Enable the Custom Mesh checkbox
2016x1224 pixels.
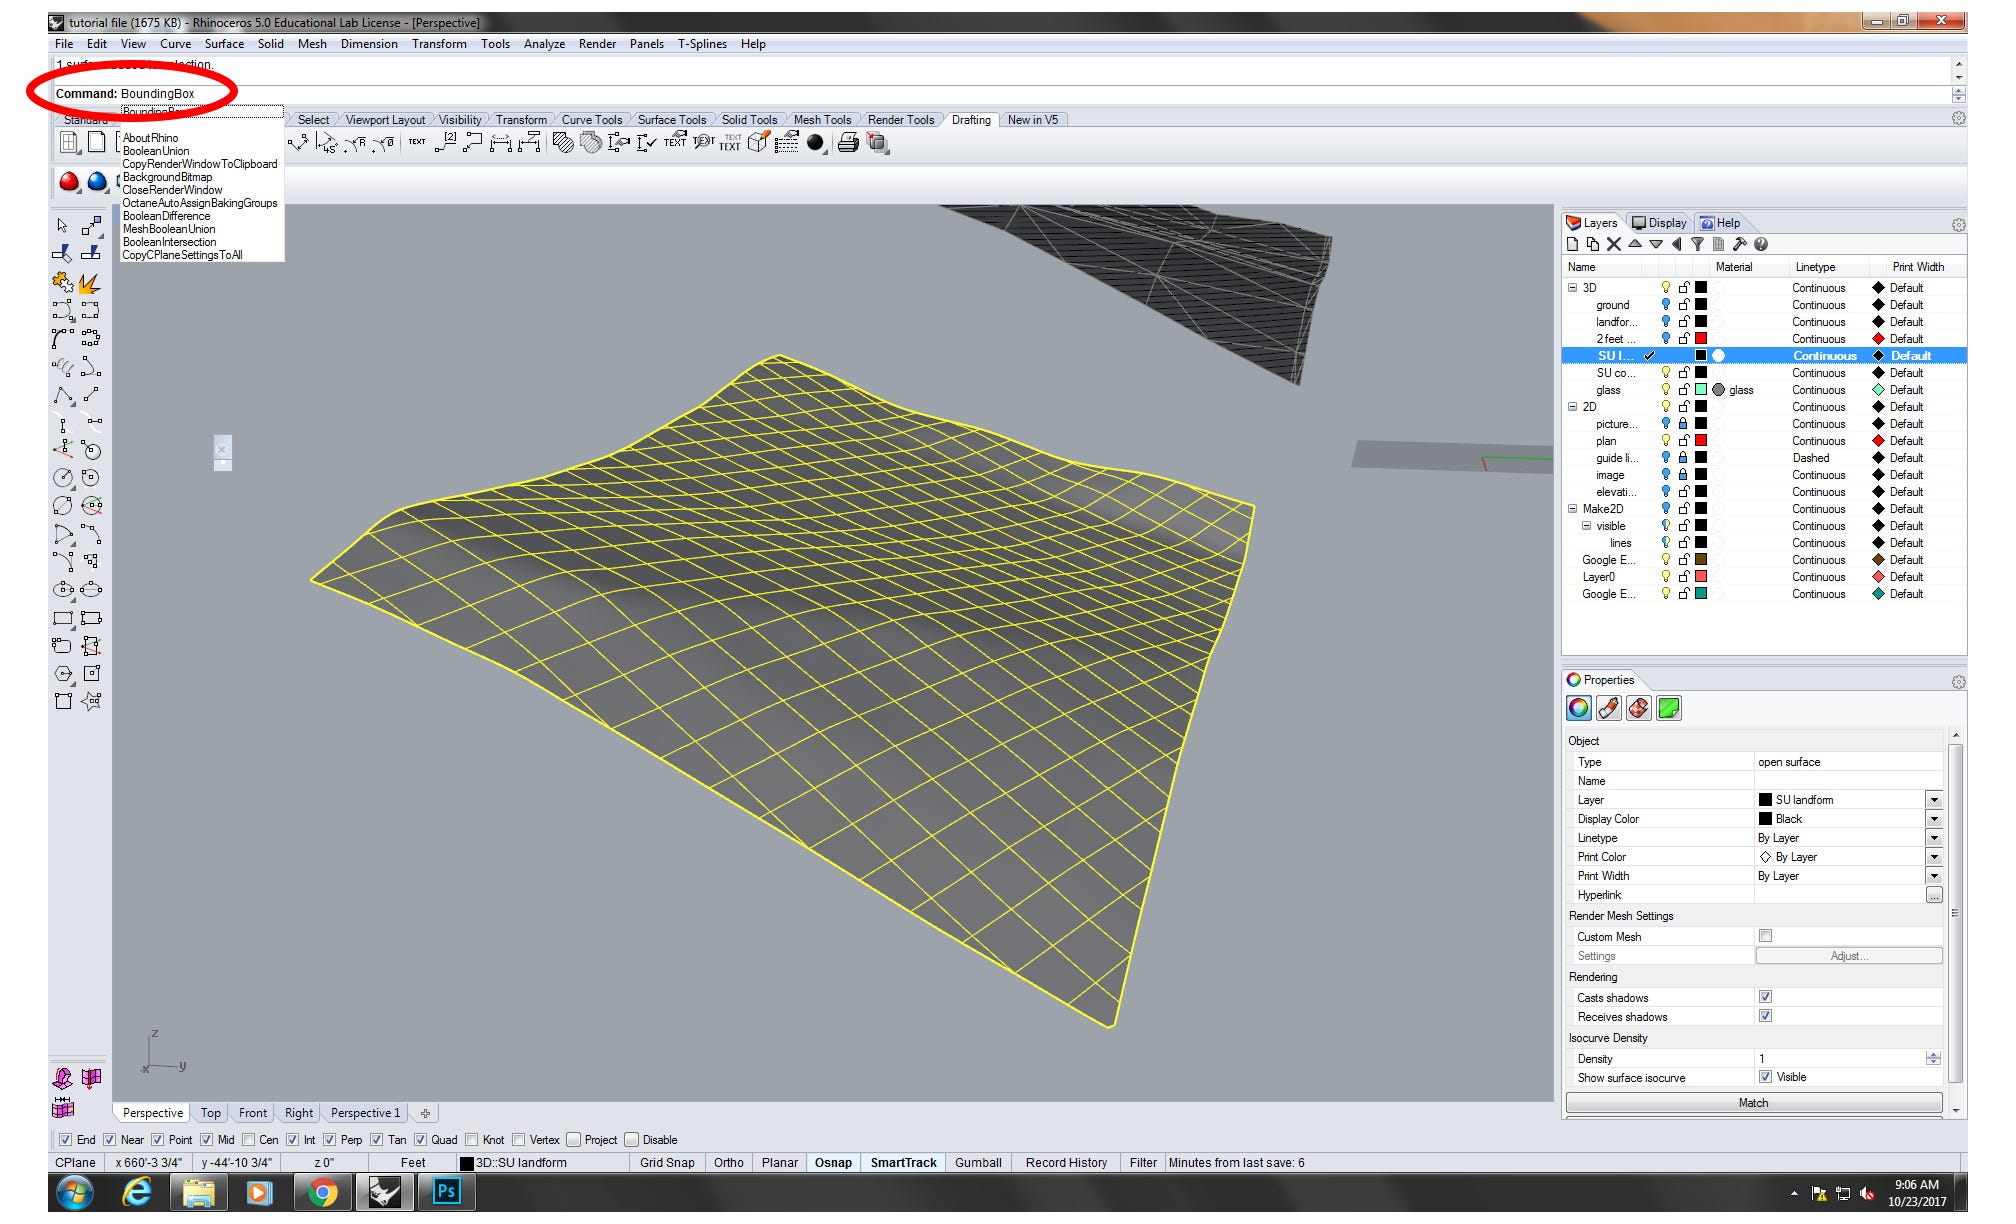pyautogui.click(x=1766, y=936)
